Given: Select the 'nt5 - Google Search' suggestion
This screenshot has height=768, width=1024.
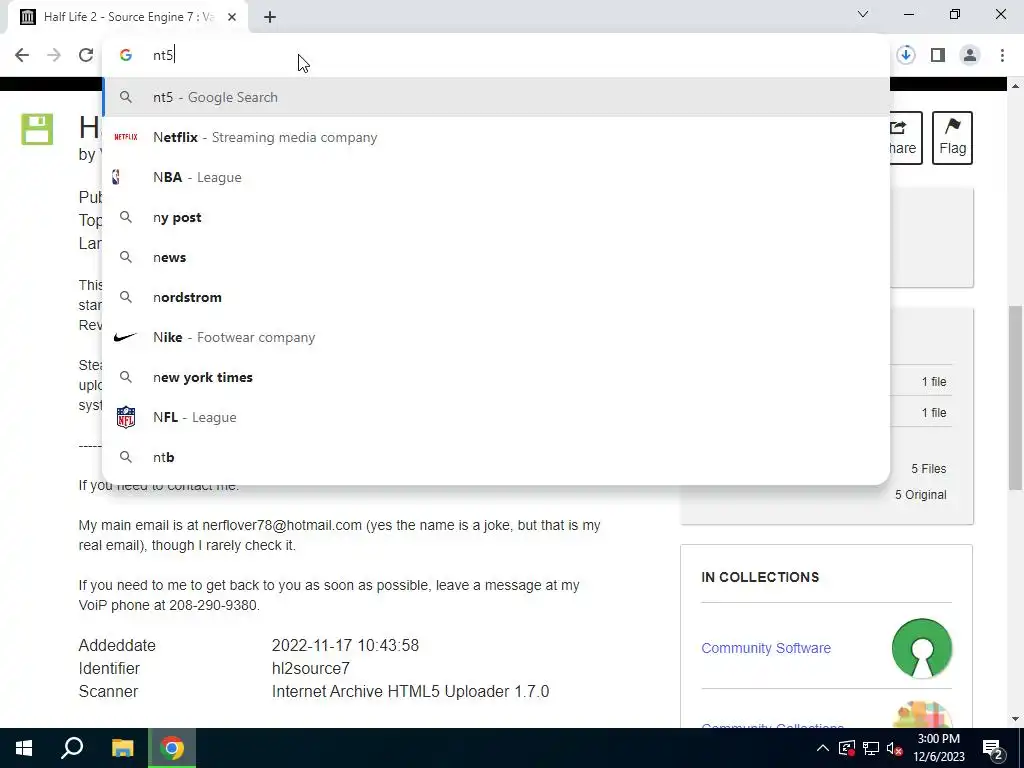Looking at the screenshot, I should point(496,97).
